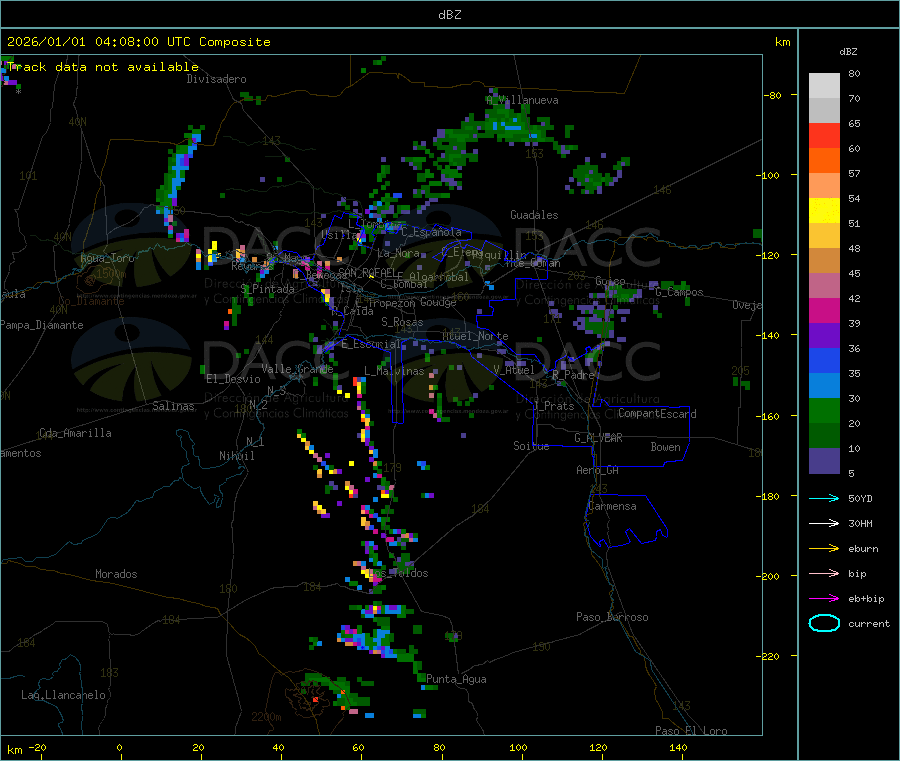Click the cyan 50YD arrow legend icon
Viewport: 900px width, 761px height.
[824, 498]
